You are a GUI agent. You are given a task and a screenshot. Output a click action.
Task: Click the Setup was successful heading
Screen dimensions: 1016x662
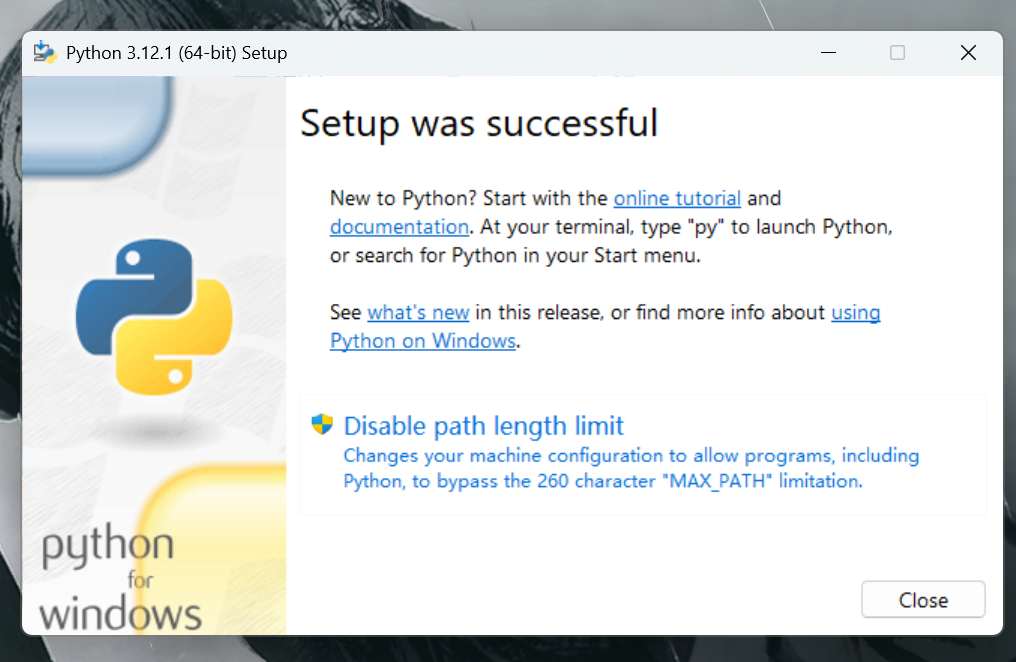point(479,123)
